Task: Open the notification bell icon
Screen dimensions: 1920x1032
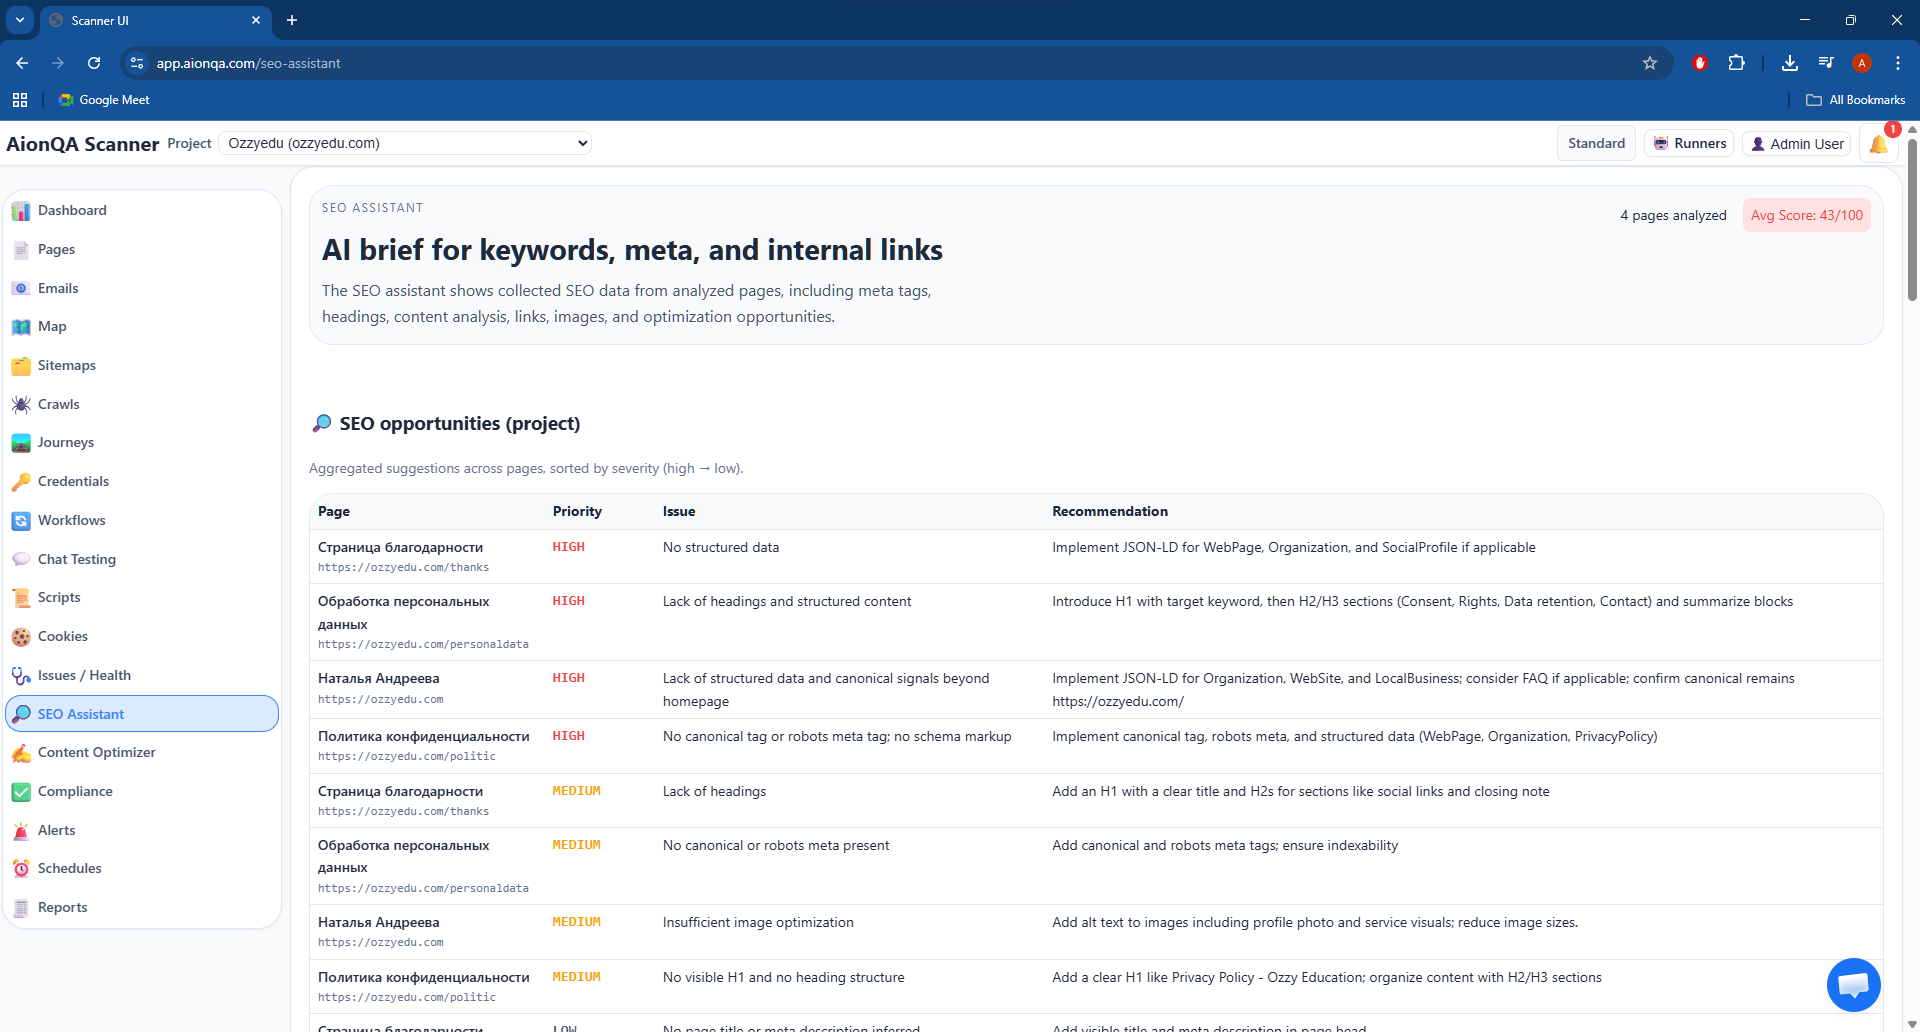Action: tap(1878, 144)
